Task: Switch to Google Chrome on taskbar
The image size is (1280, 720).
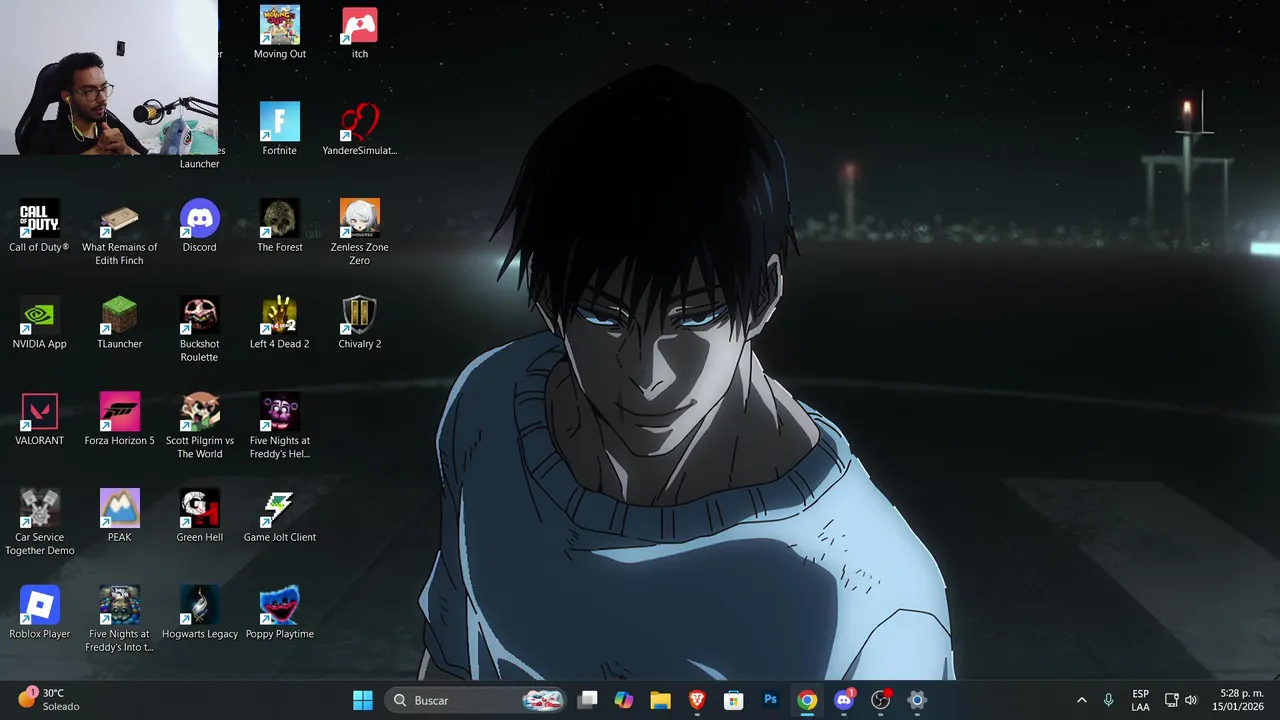Action: click(807, 700)
